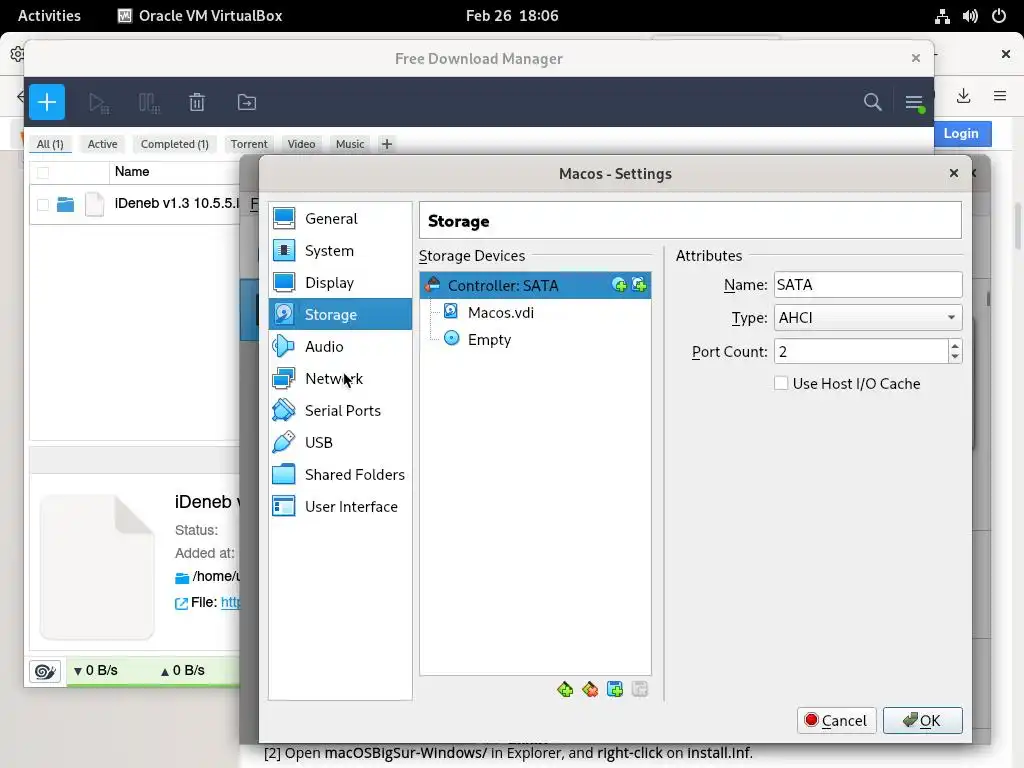This screenshot has height=768, width=1024.
Task: Click the Port Count number field
Action: tap(861, 351)
